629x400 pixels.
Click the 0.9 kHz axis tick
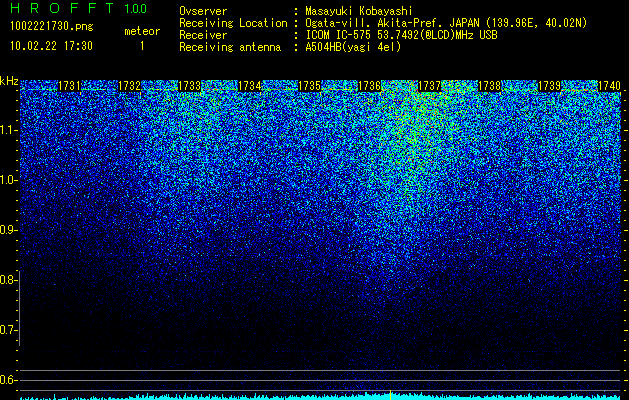pos(8,230)
